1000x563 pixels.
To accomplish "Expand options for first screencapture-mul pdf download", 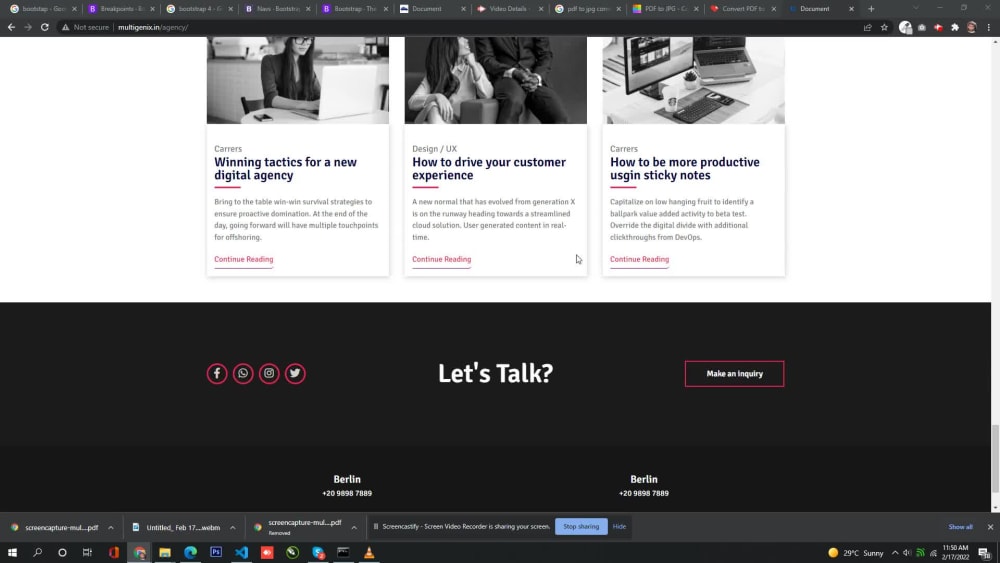I will coord(110,527).
